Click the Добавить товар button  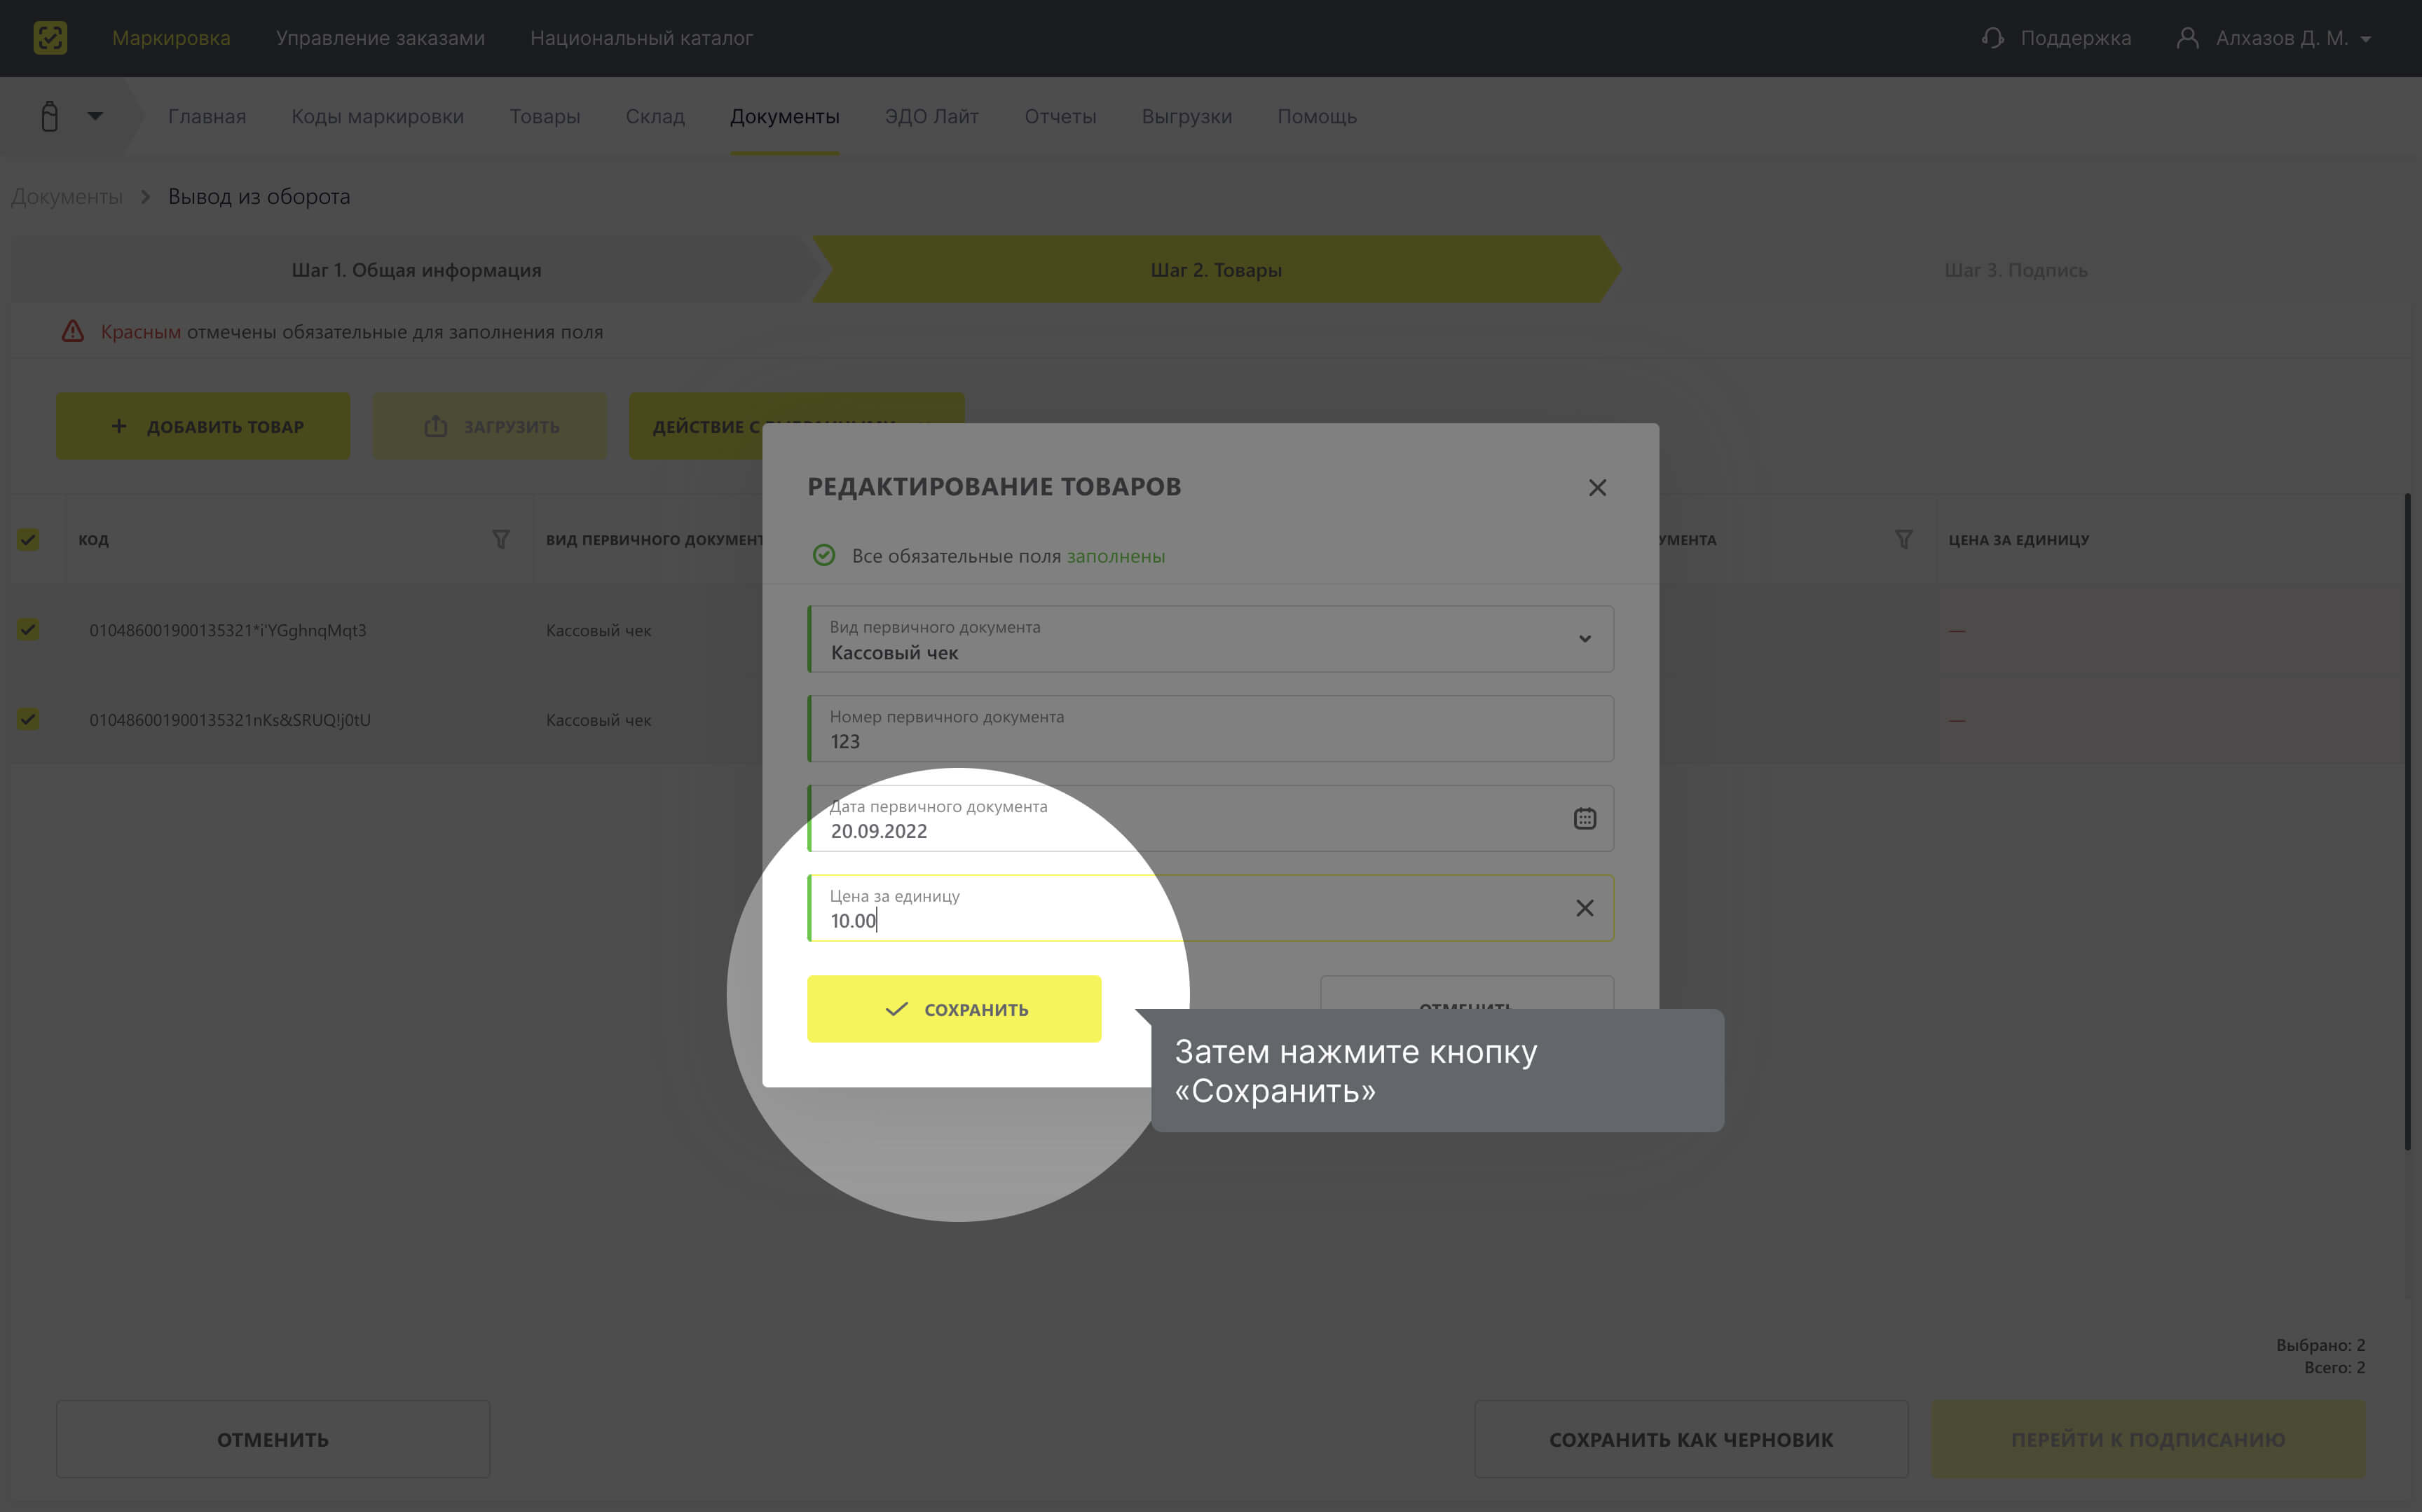pos(203,426)
